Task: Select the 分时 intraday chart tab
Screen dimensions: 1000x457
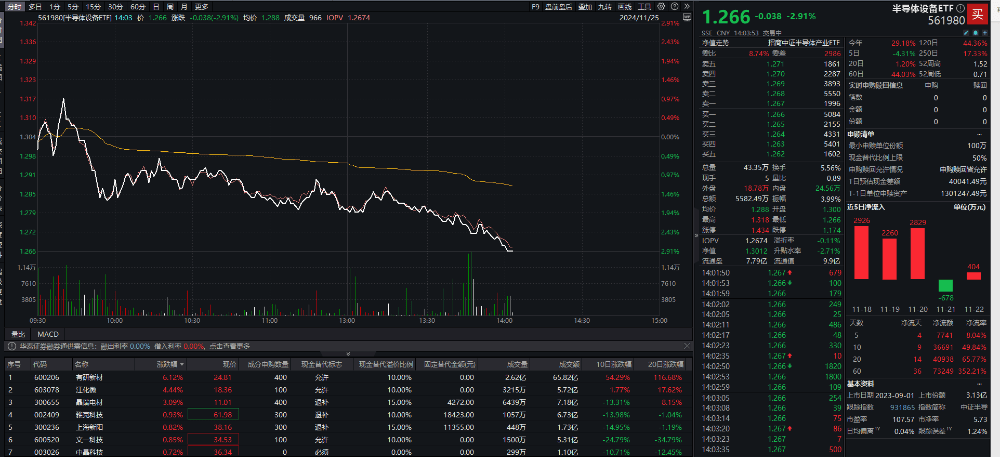Action: click(14, 7)
